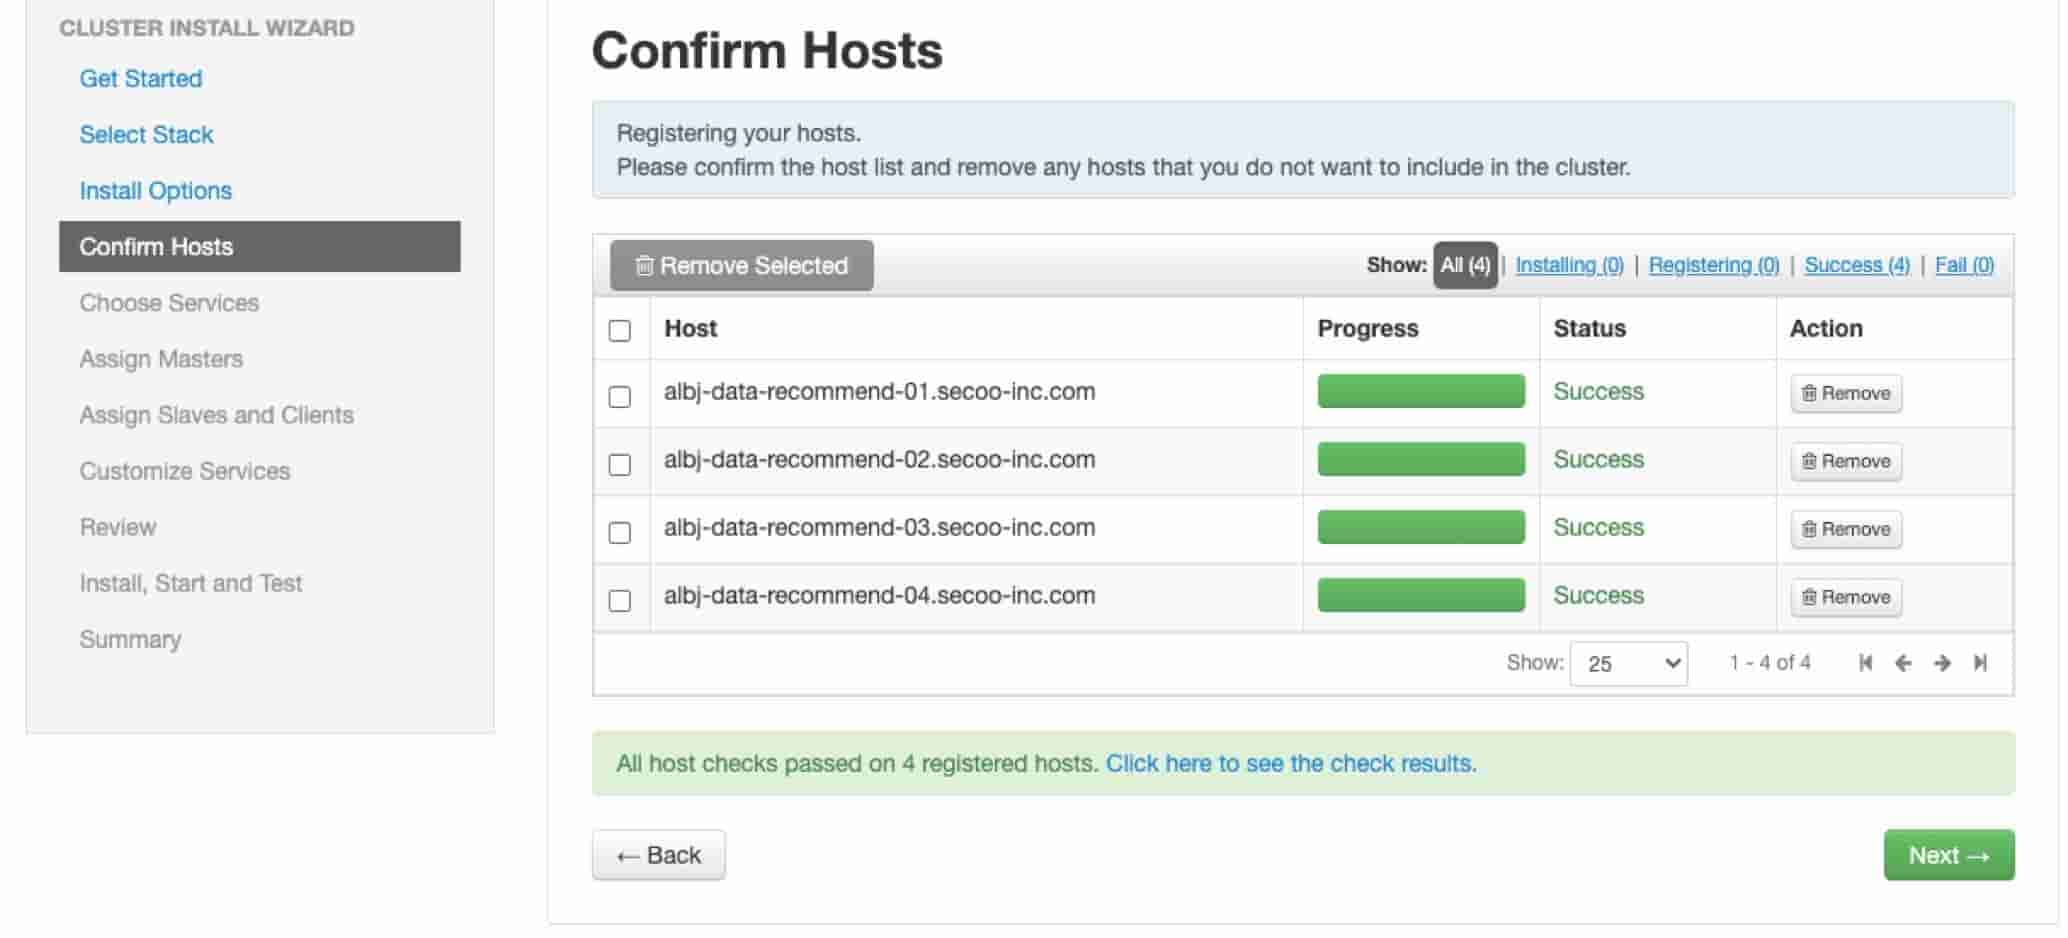Remove host albj-data-recommend-04

coord(1846,597)
